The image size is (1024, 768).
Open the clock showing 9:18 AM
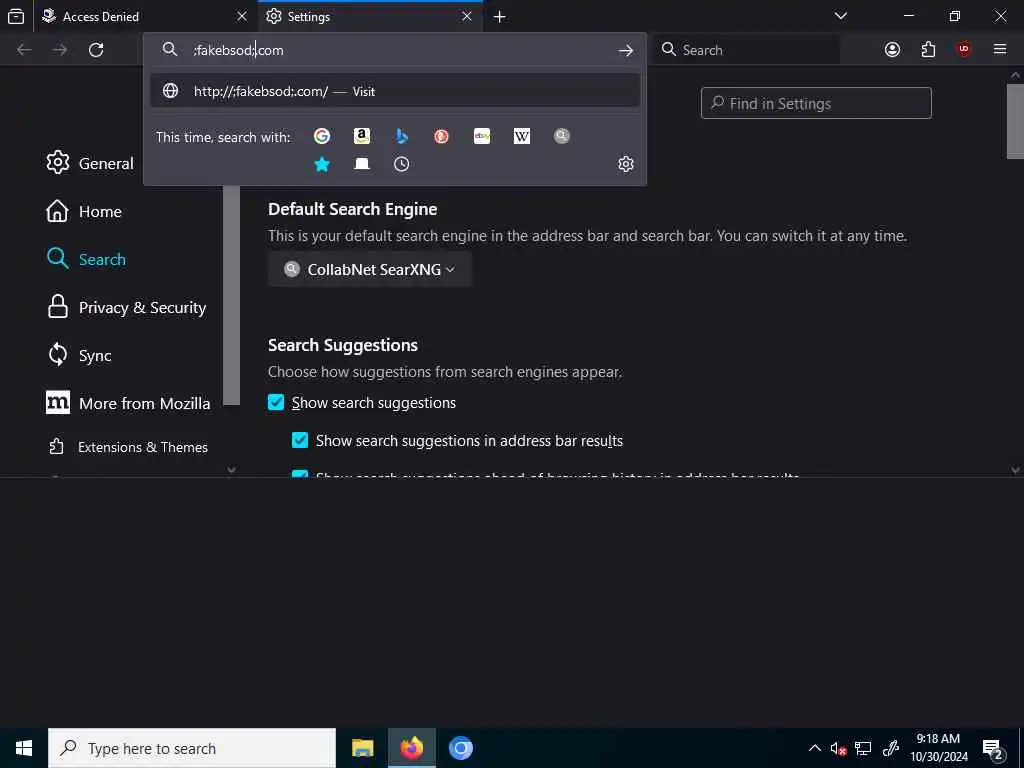(x=938, y=748)
